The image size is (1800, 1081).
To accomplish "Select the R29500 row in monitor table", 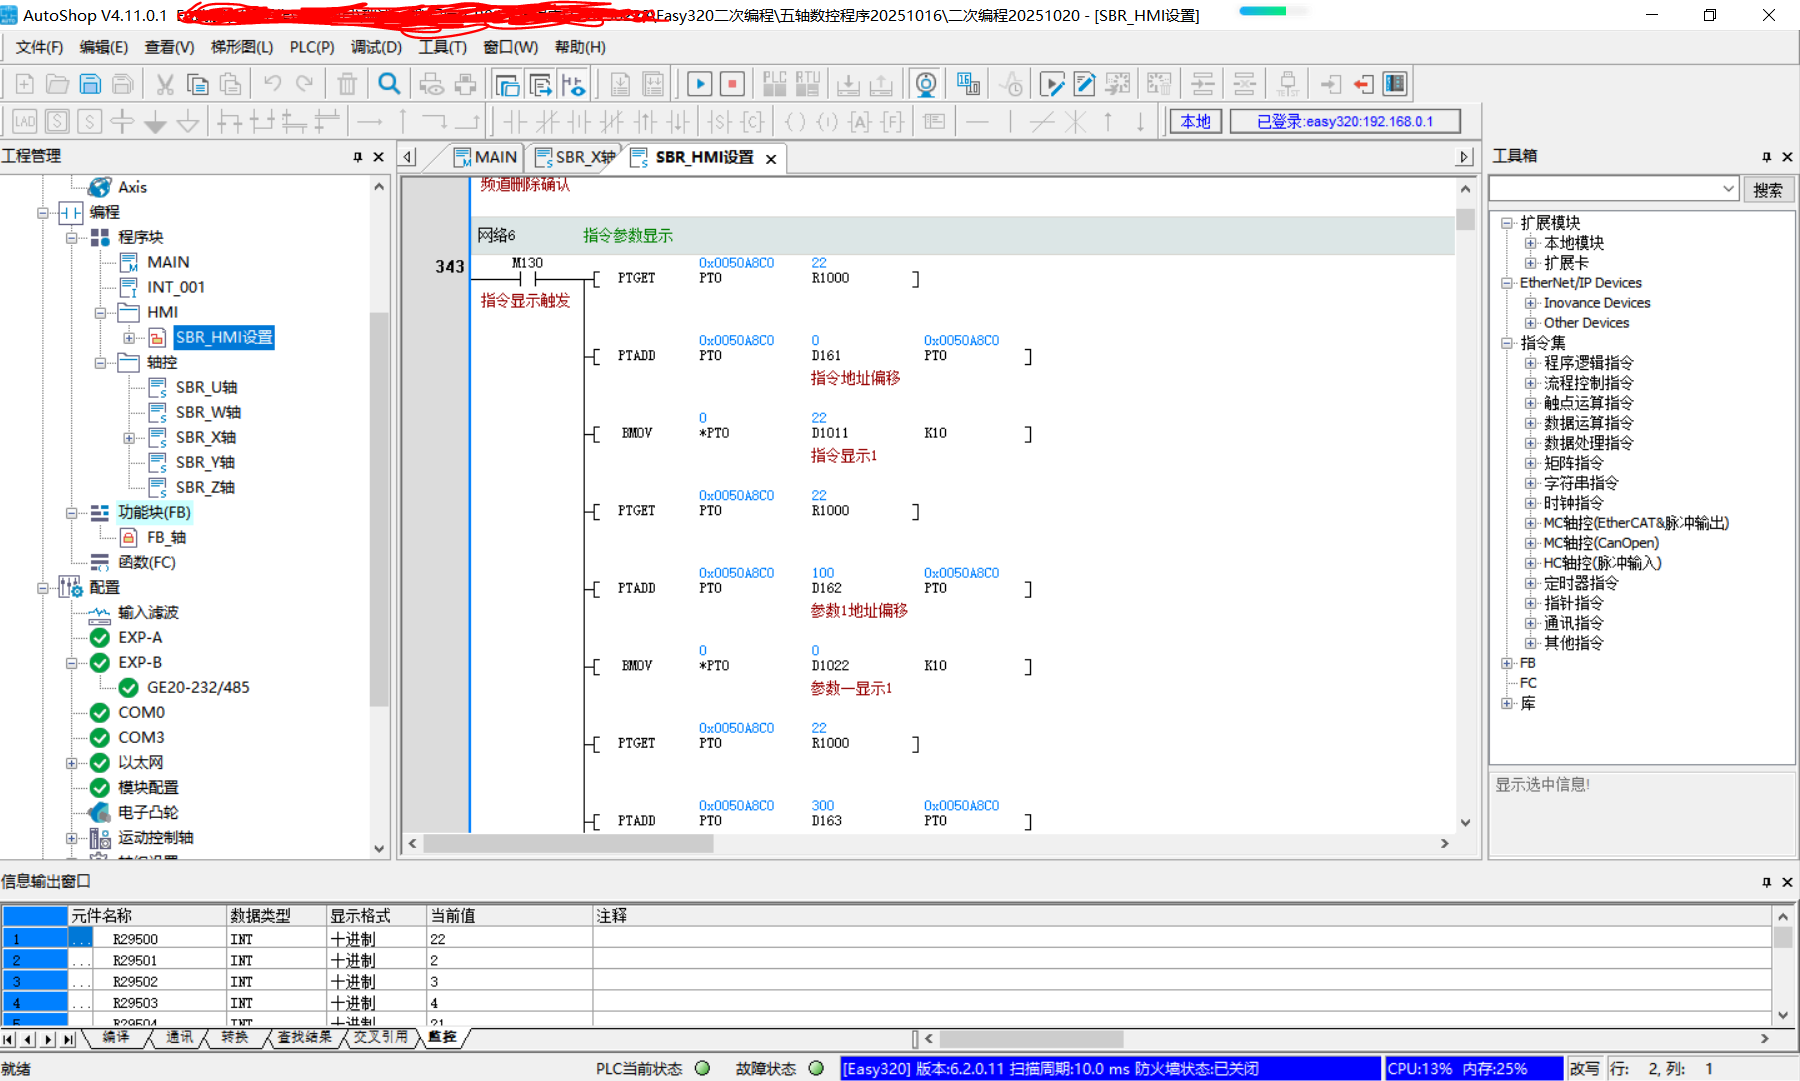I will (x=135, y=939).
